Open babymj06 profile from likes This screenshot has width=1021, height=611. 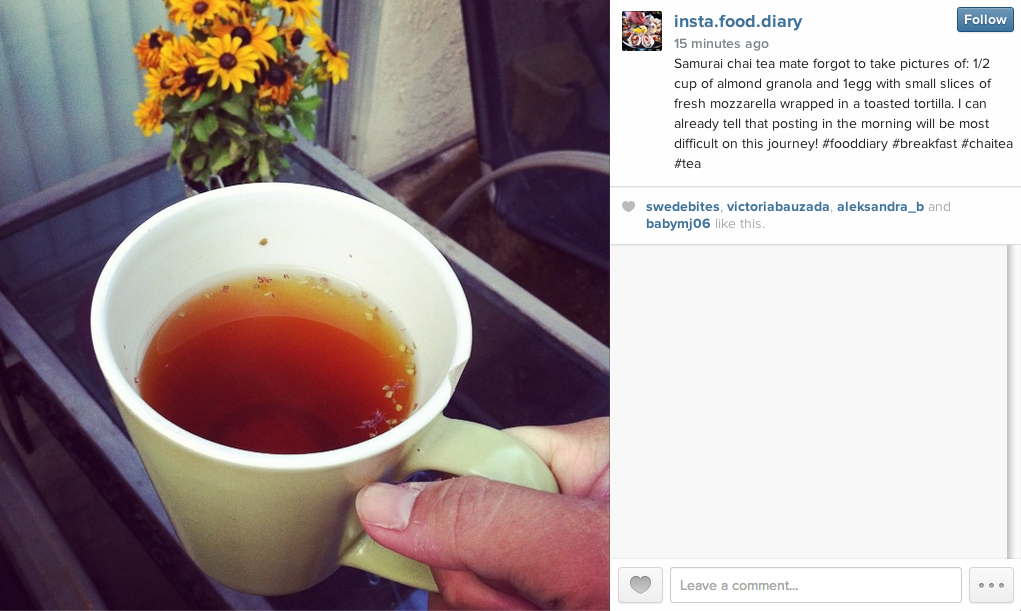(x=678, y=223)
